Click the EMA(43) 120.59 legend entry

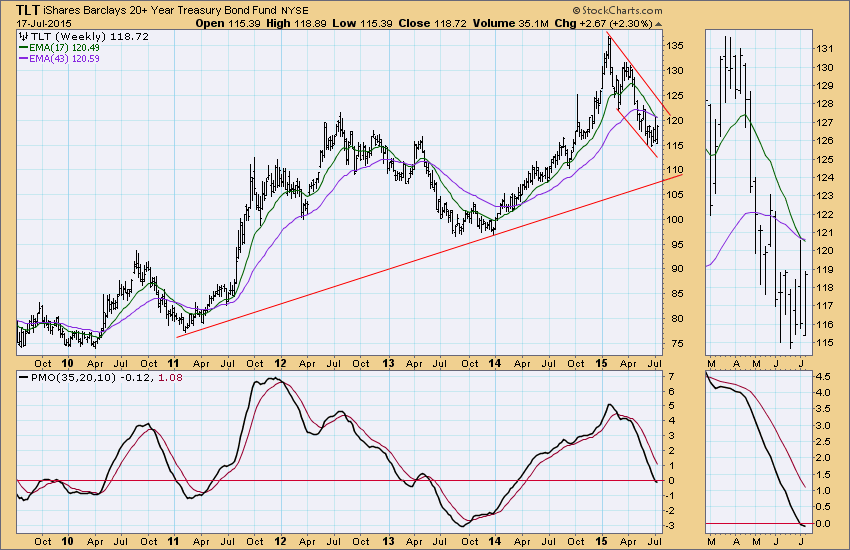[60, 59]
